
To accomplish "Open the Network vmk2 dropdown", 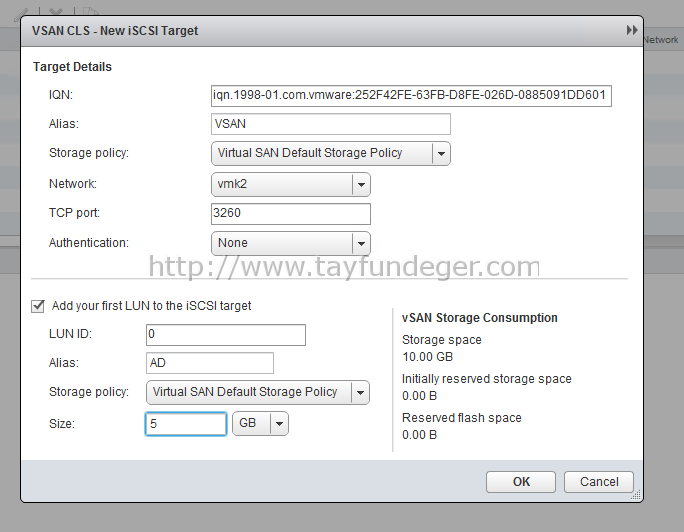I will 291,184.
